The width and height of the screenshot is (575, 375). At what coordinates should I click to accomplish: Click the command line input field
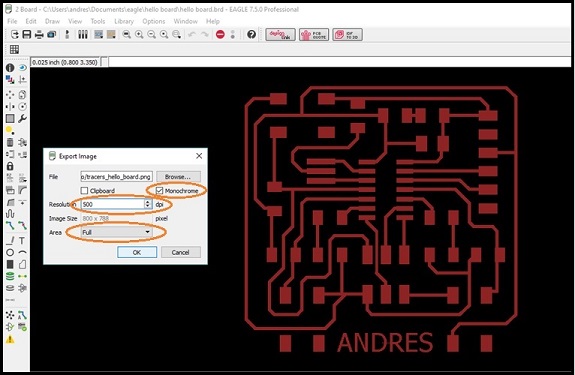[x=339, y=62]
